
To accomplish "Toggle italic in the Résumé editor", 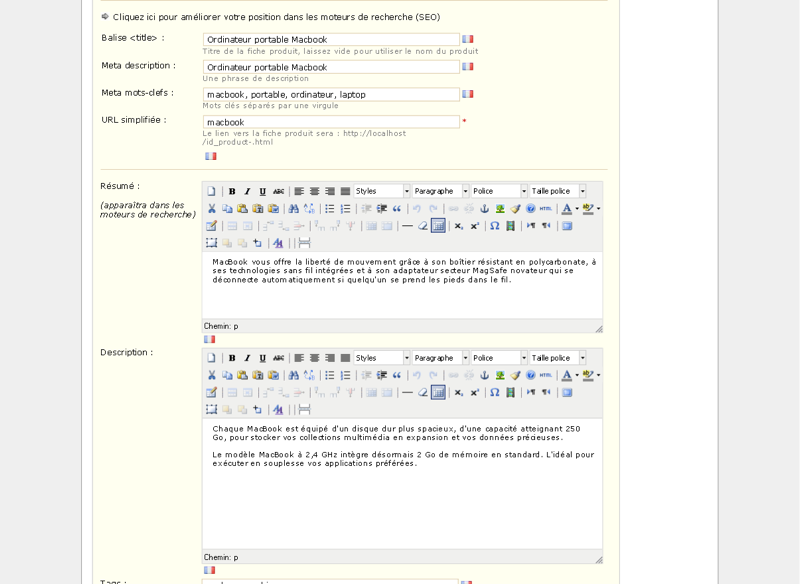I will (247, 191).
